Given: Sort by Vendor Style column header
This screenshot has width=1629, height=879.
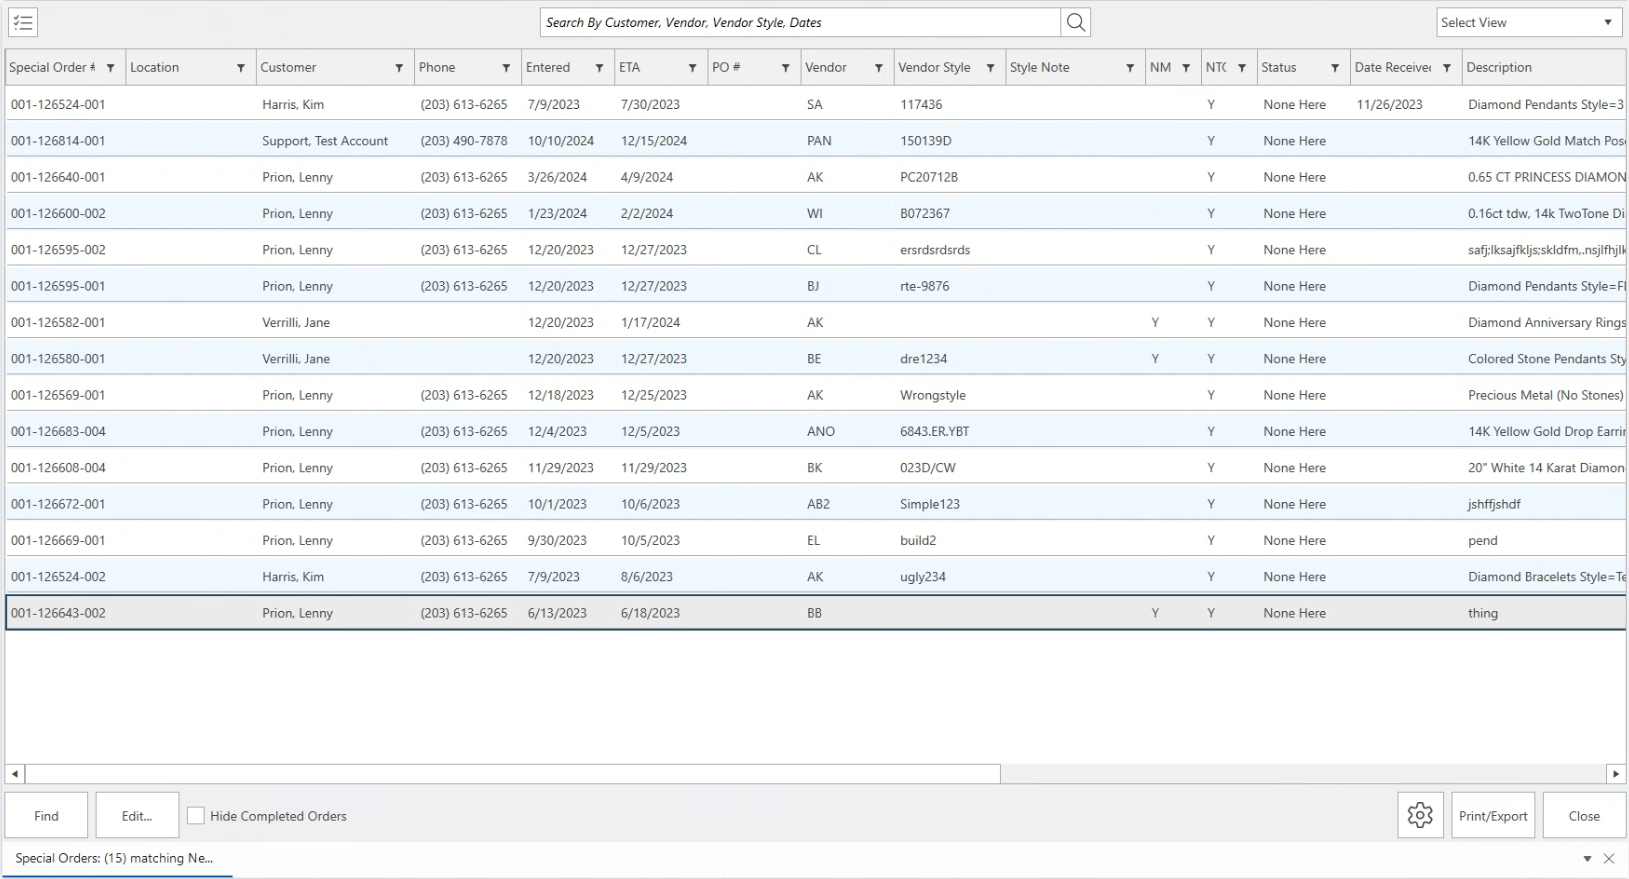Looking at the screenshot, I should 934,68.
